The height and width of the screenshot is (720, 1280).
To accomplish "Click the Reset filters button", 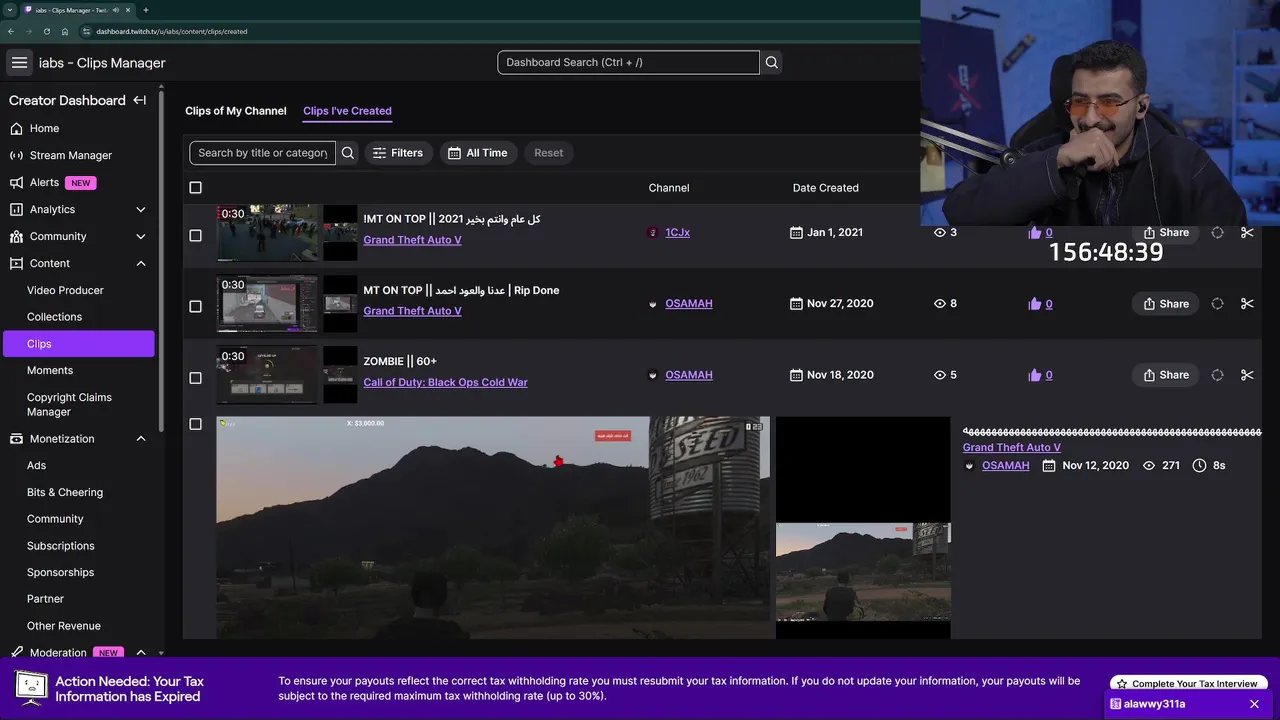I will (548, 153).
